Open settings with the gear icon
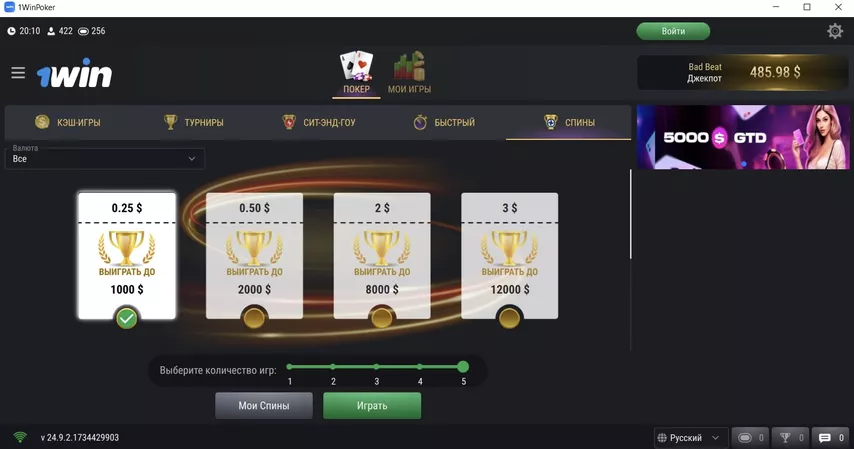 click(x=835, y=31)
